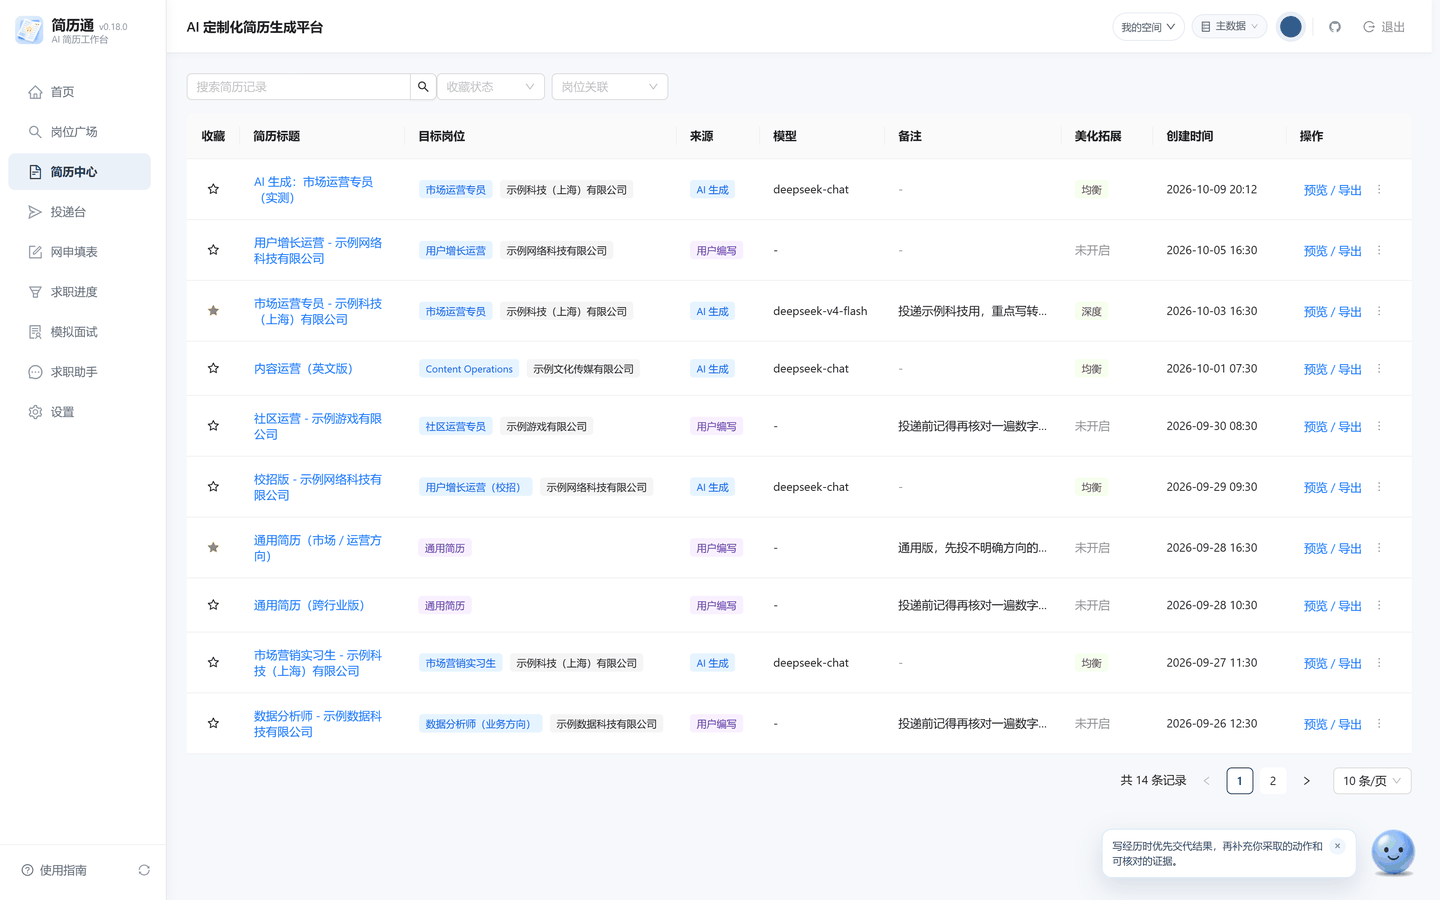Image resolution: width=1440 pixels, height=900 pixels.
Task: Open more actions for 用户增长运营 row
Action: [x=1379, y=250]
